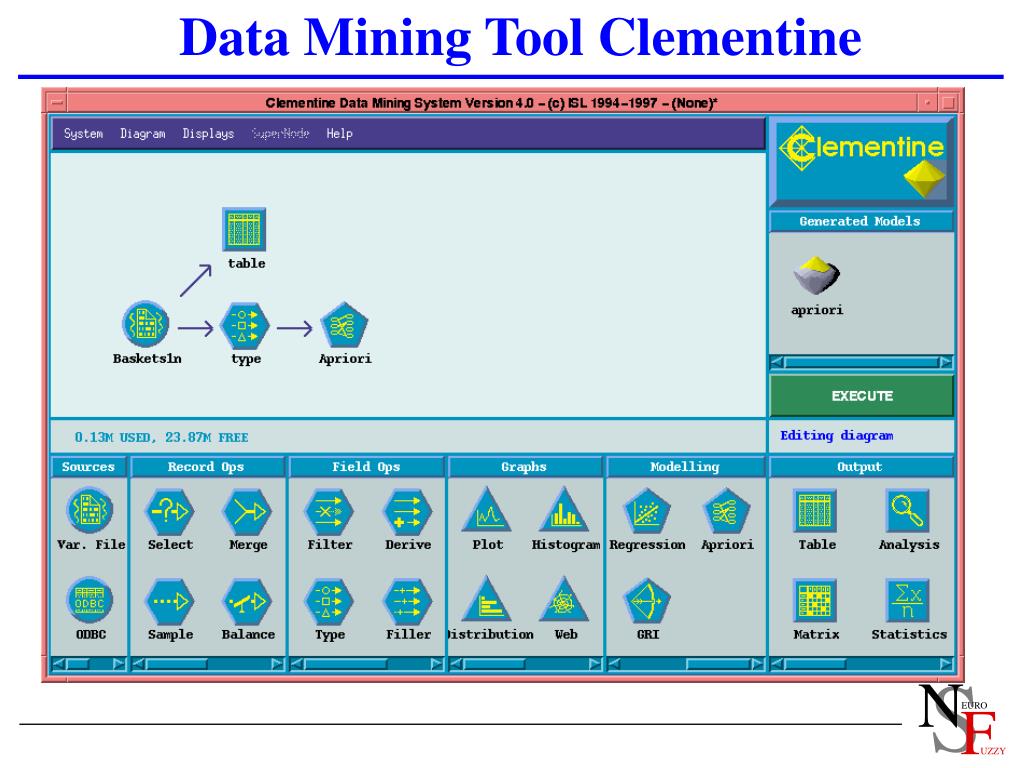Viewport: 1024px width, 768px height.
Task: Open the System menu
Action: [83, 134]
